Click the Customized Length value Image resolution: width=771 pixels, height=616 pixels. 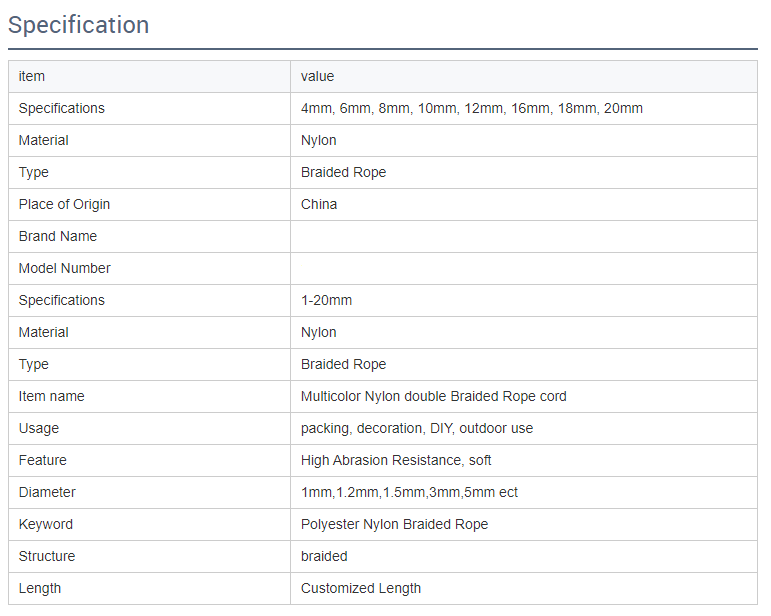pos(360,588)
